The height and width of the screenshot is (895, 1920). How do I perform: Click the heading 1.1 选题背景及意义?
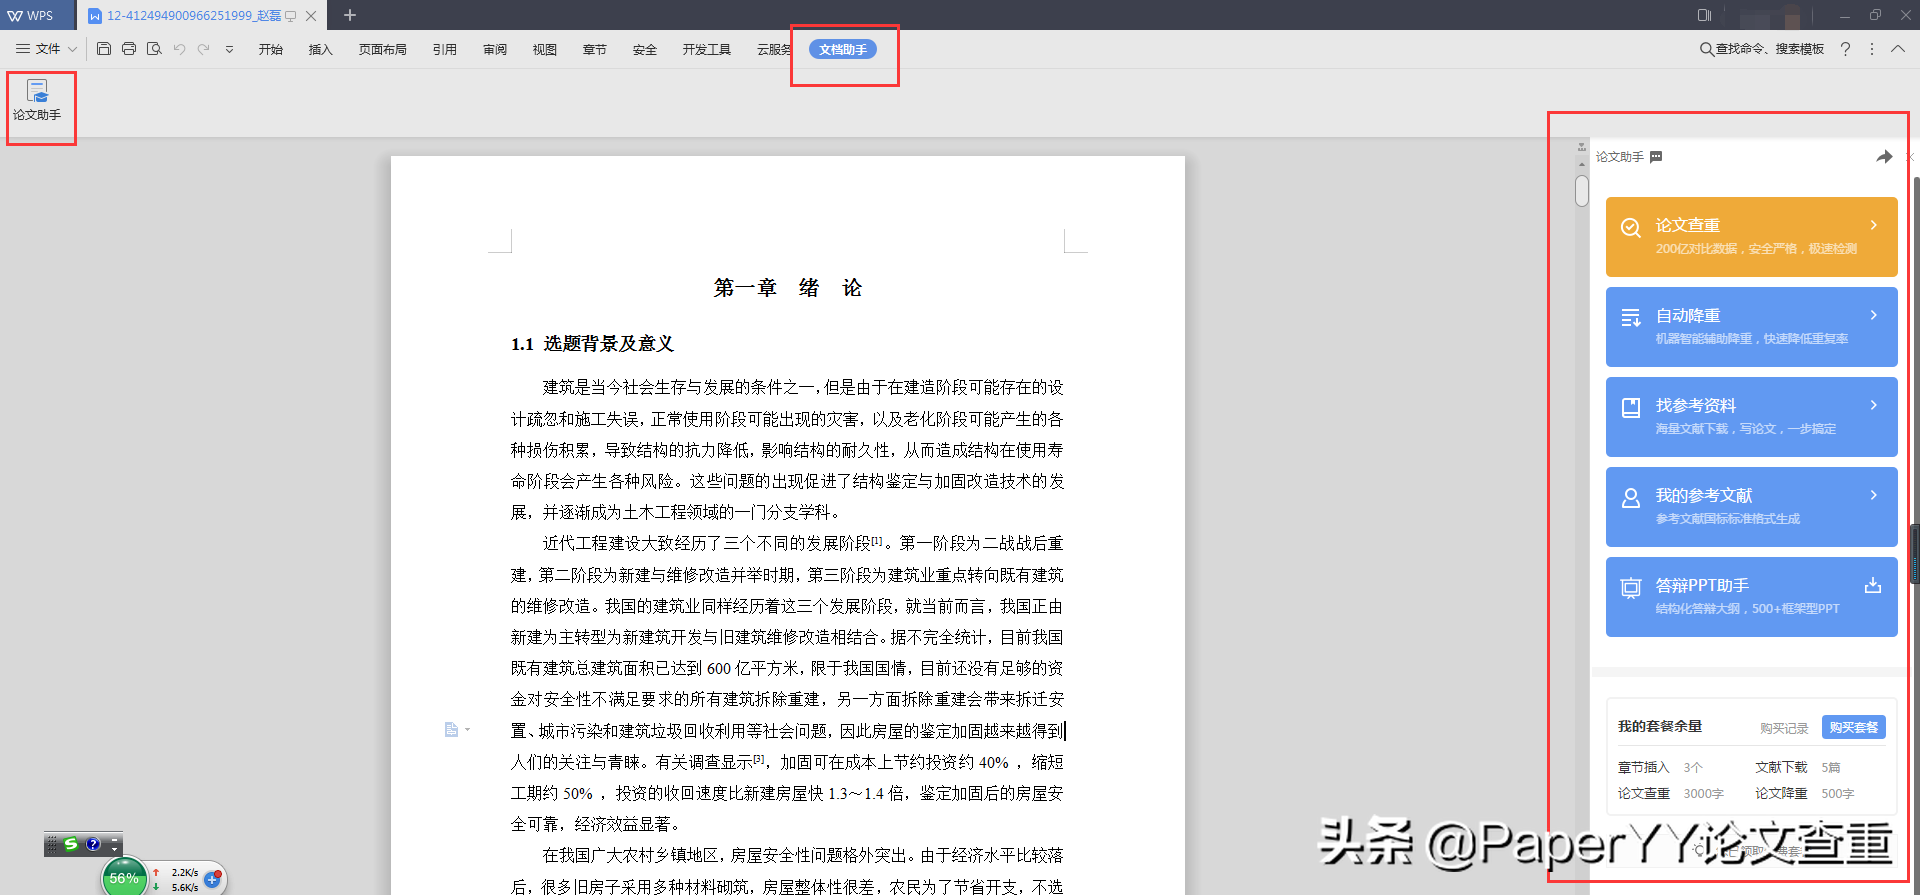(592, 344)
